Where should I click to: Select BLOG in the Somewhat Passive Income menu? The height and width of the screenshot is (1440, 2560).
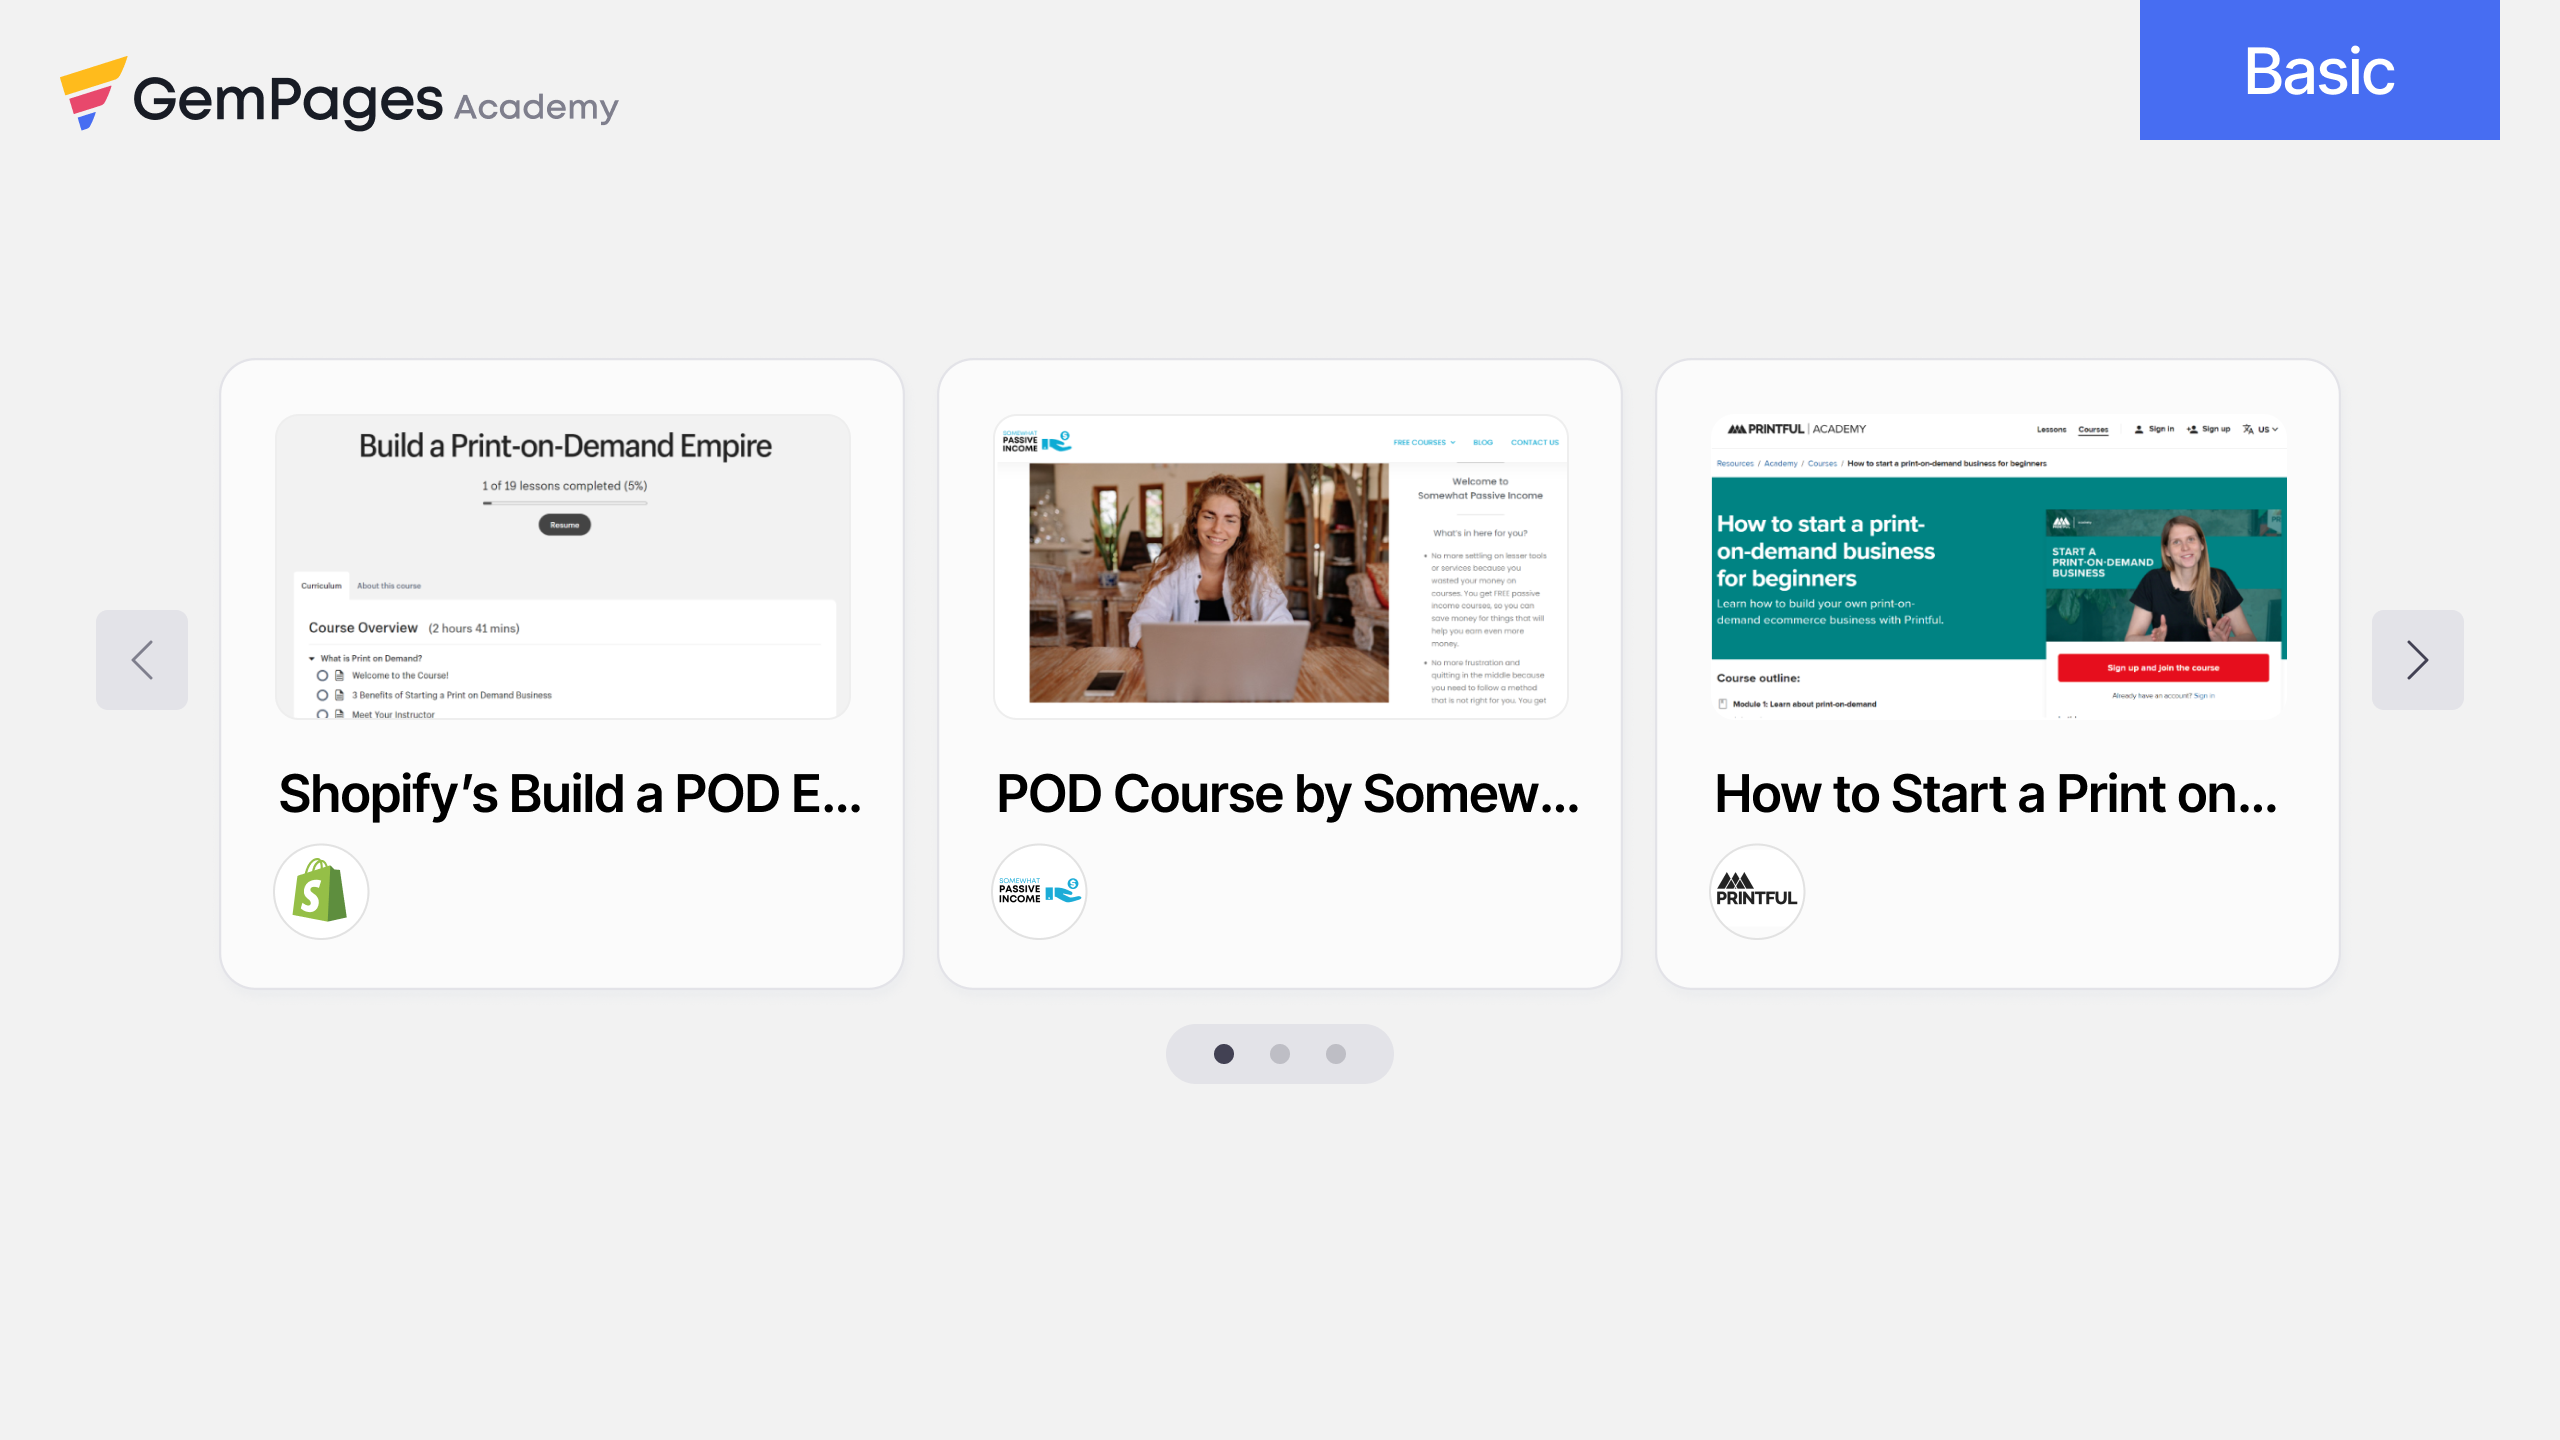point(1483,442)
